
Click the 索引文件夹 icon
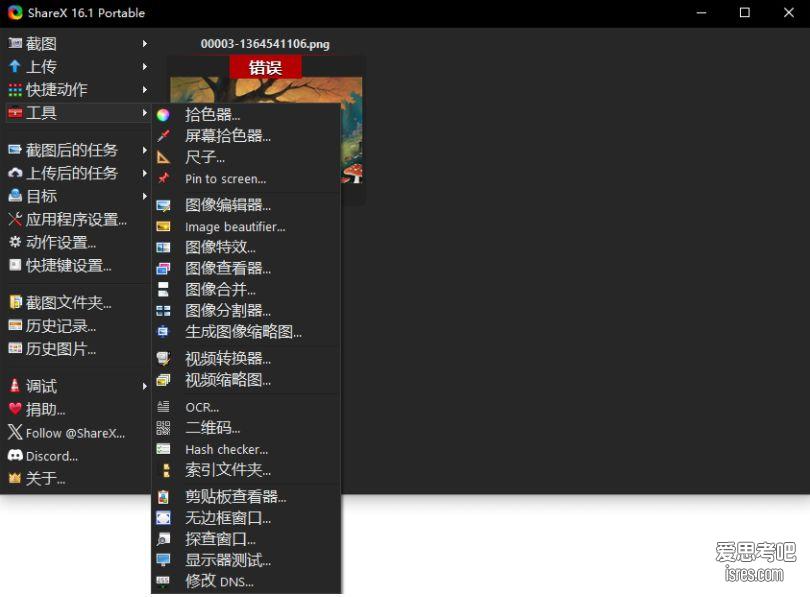click(165, 470)
